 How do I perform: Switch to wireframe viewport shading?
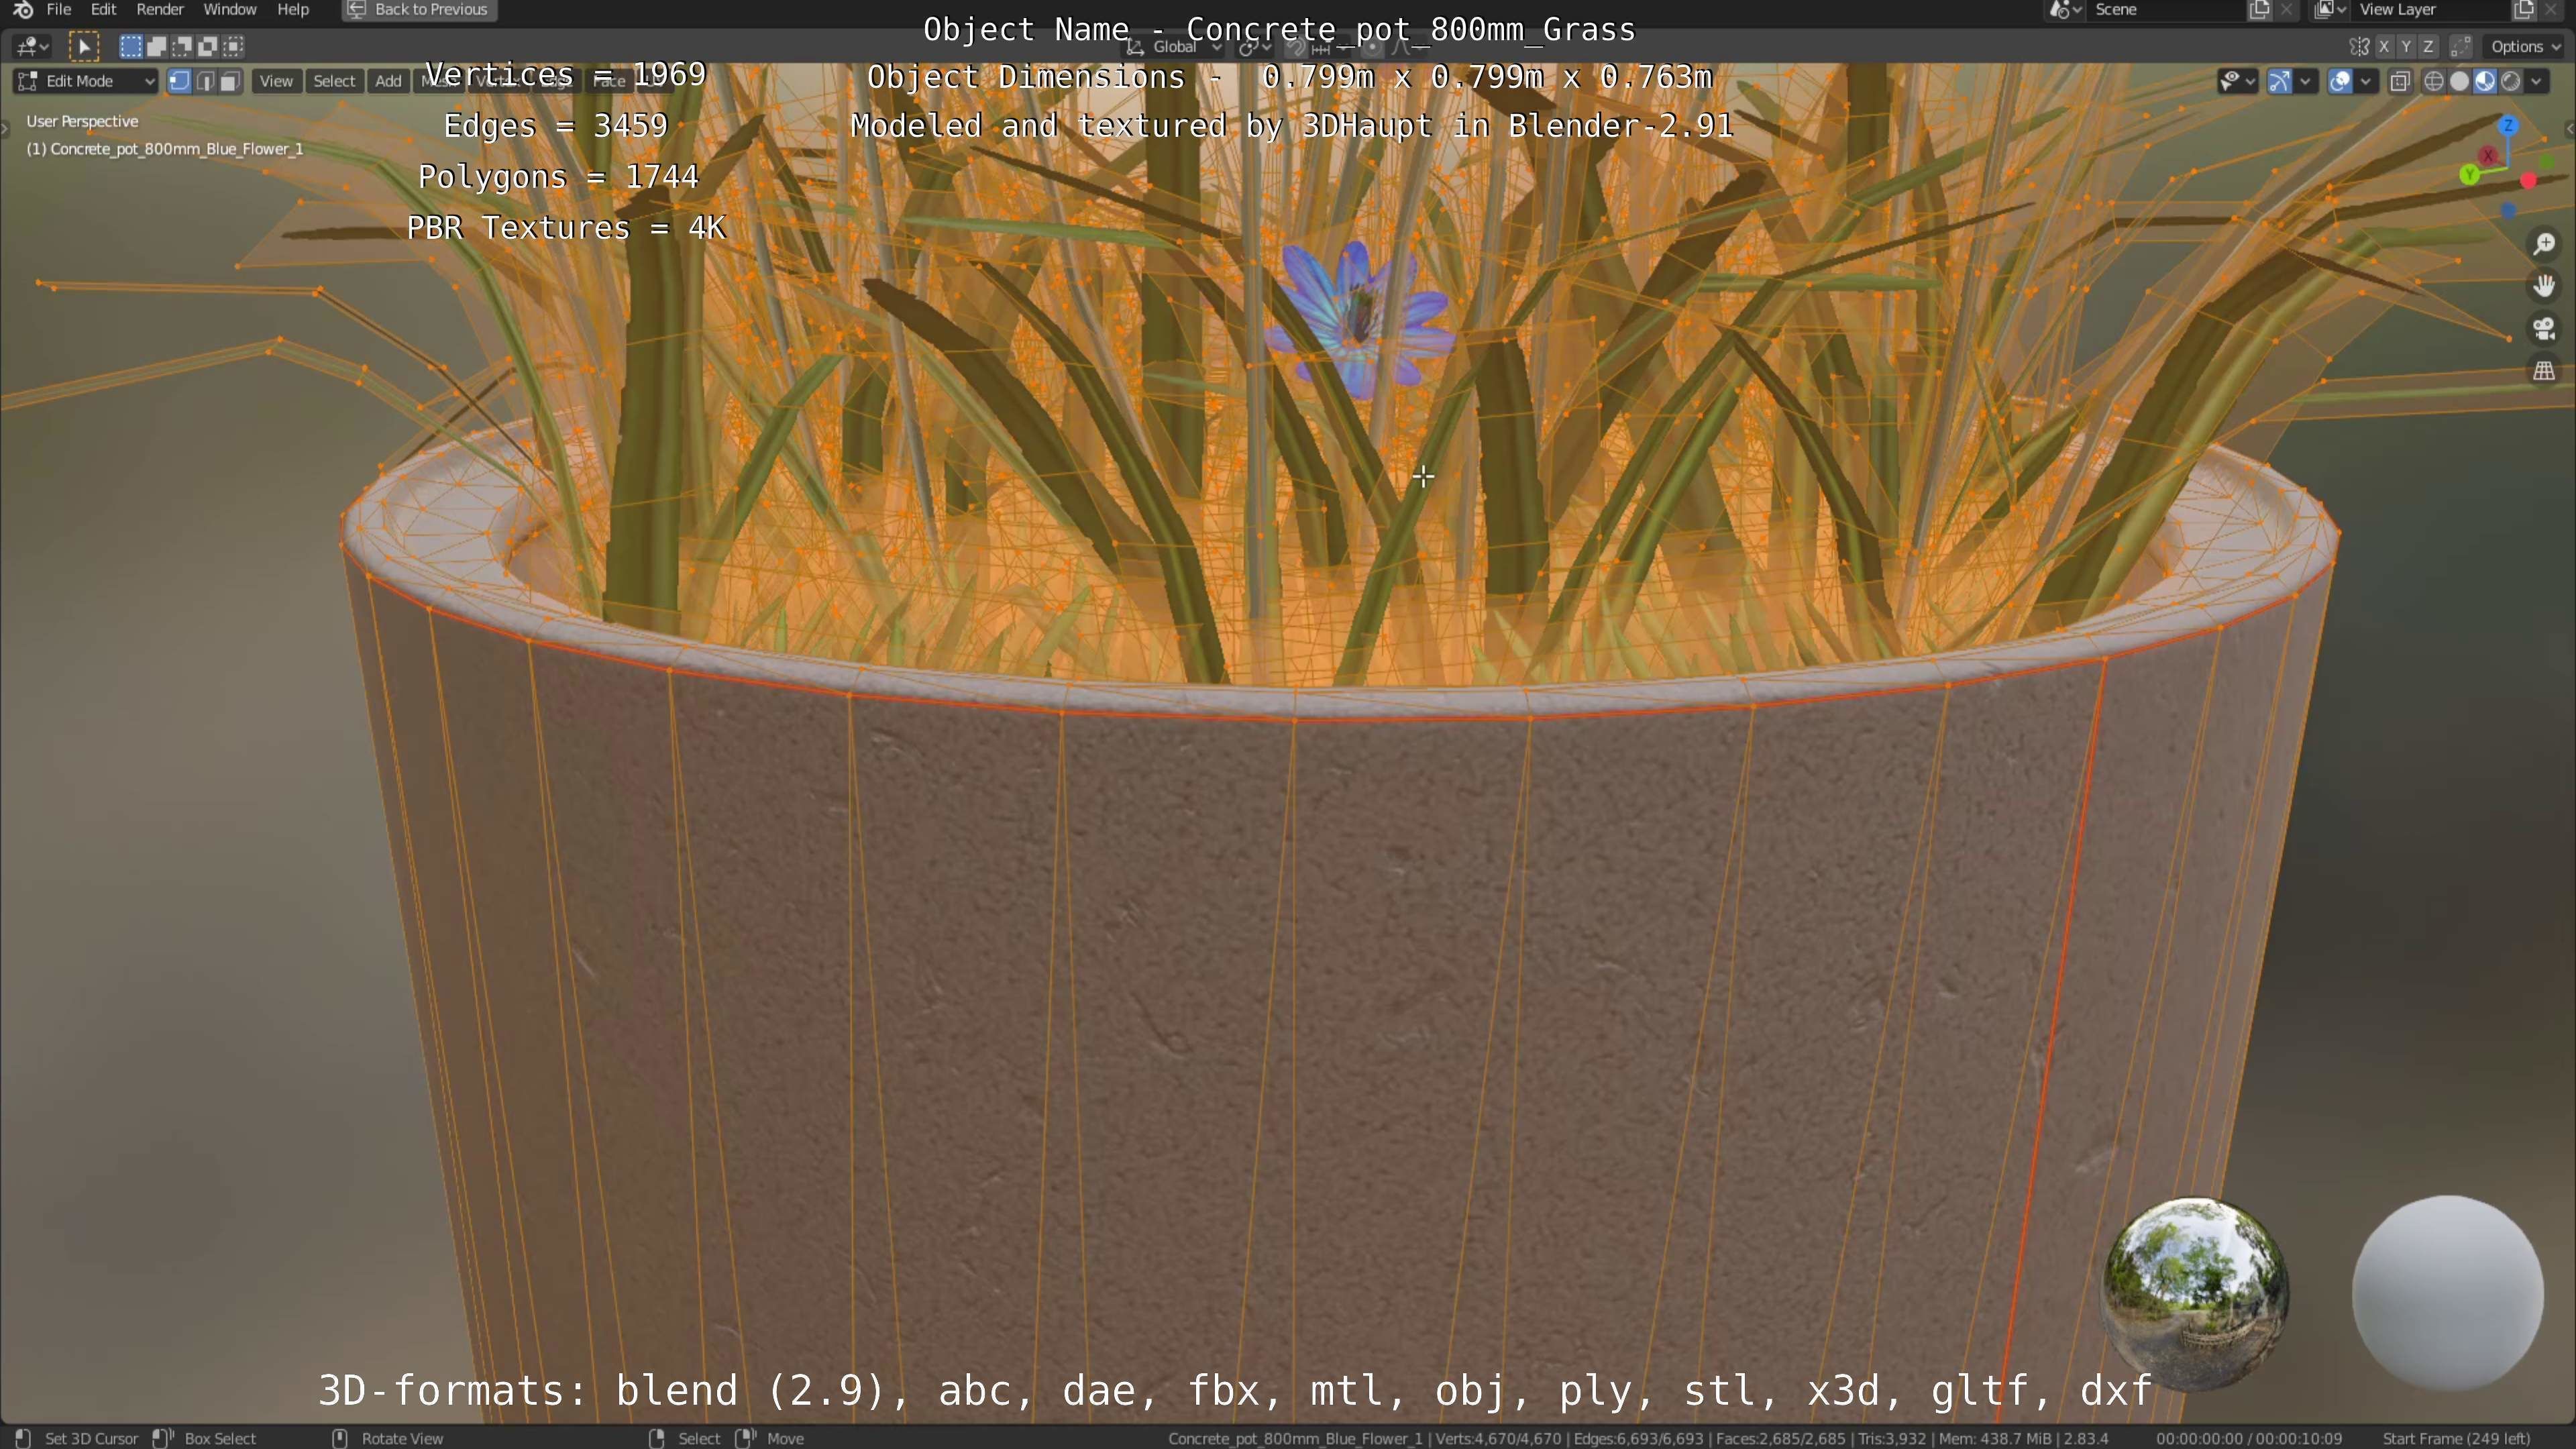tap(2434, 81)
